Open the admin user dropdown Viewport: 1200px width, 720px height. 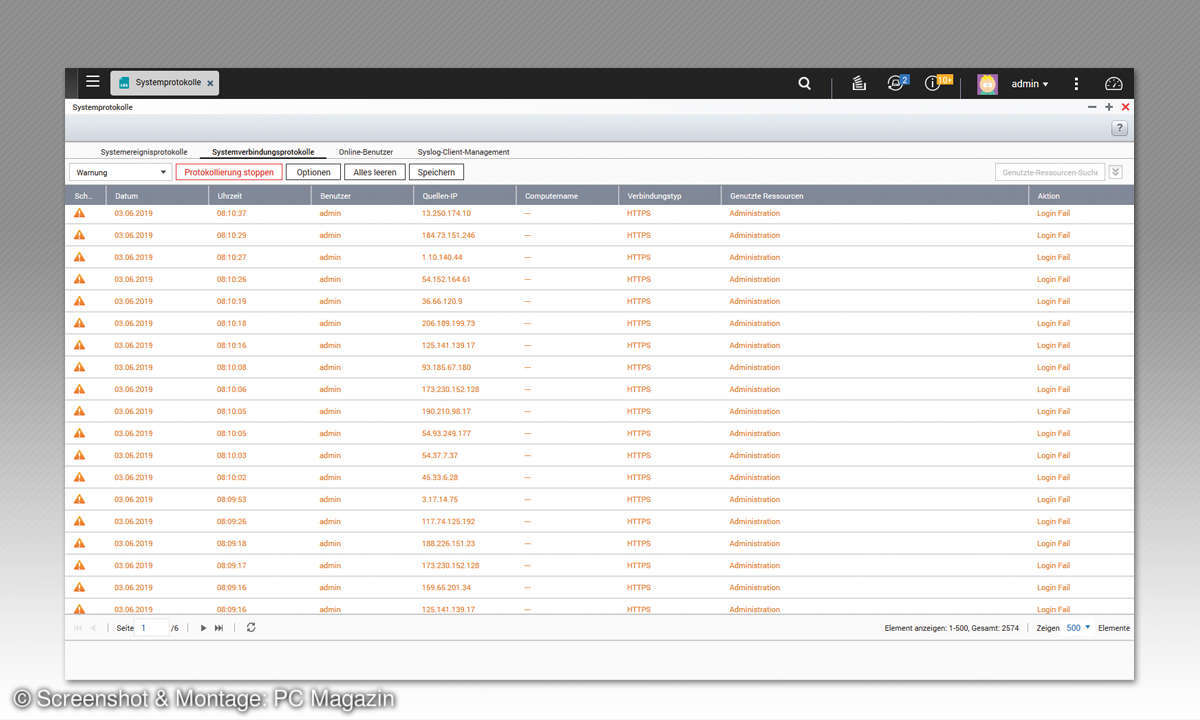click(x=1030, y=84)
